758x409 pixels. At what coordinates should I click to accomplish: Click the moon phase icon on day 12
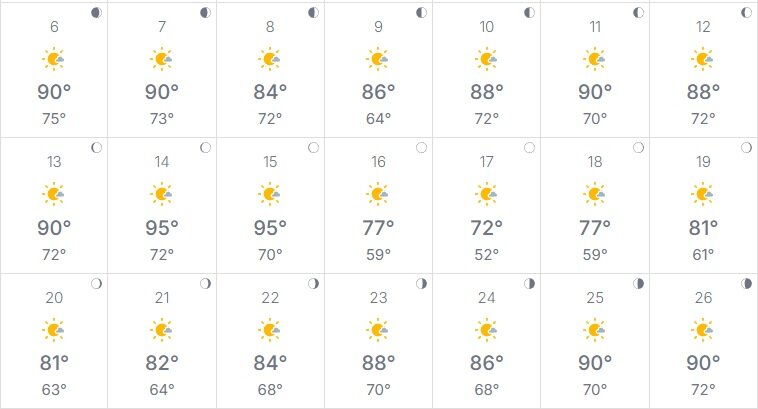pyautogui.click(x=746, y=13)
